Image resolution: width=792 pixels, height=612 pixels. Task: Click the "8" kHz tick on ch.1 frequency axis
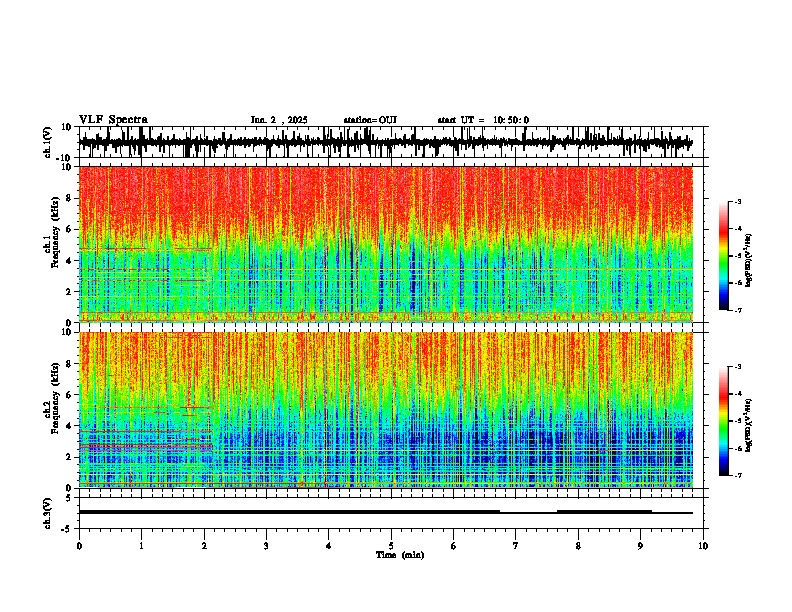coord(69,198)
